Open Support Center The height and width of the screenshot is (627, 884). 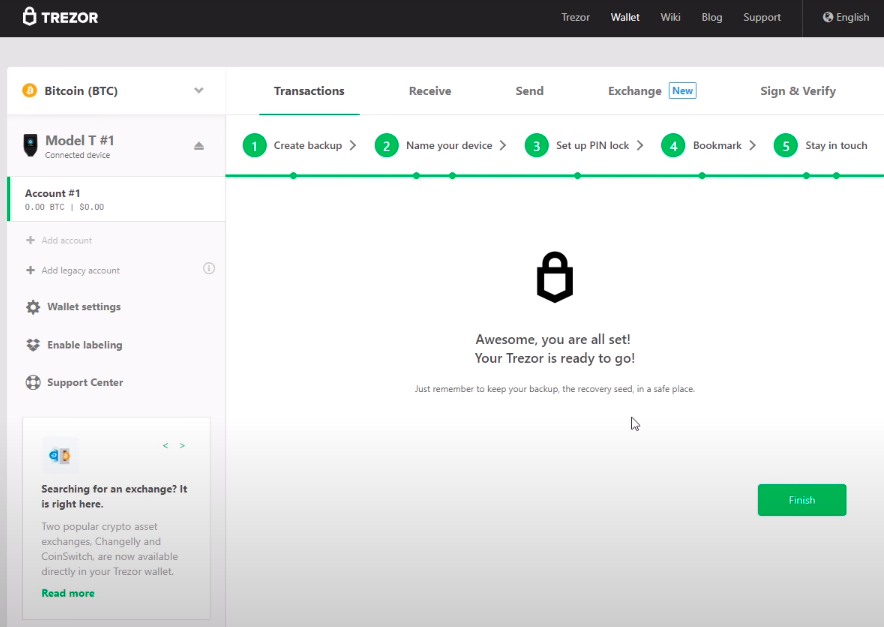click(x=85, y=382)
